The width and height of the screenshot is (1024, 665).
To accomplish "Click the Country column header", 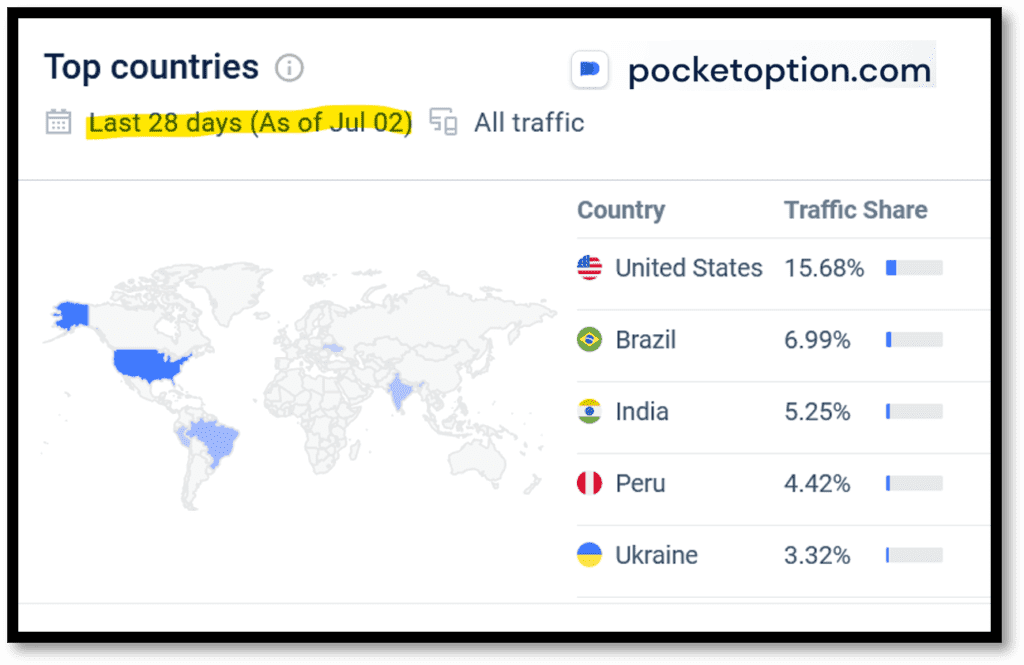I will (x=620, y=210).
